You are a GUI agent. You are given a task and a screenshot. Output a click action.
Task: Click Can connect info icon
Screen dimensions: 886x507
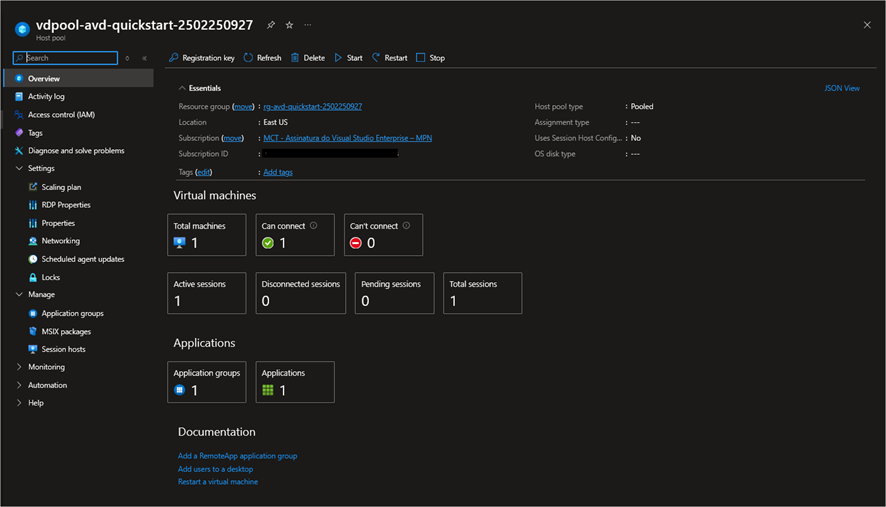pyautogui.click(x=314, y=225)
